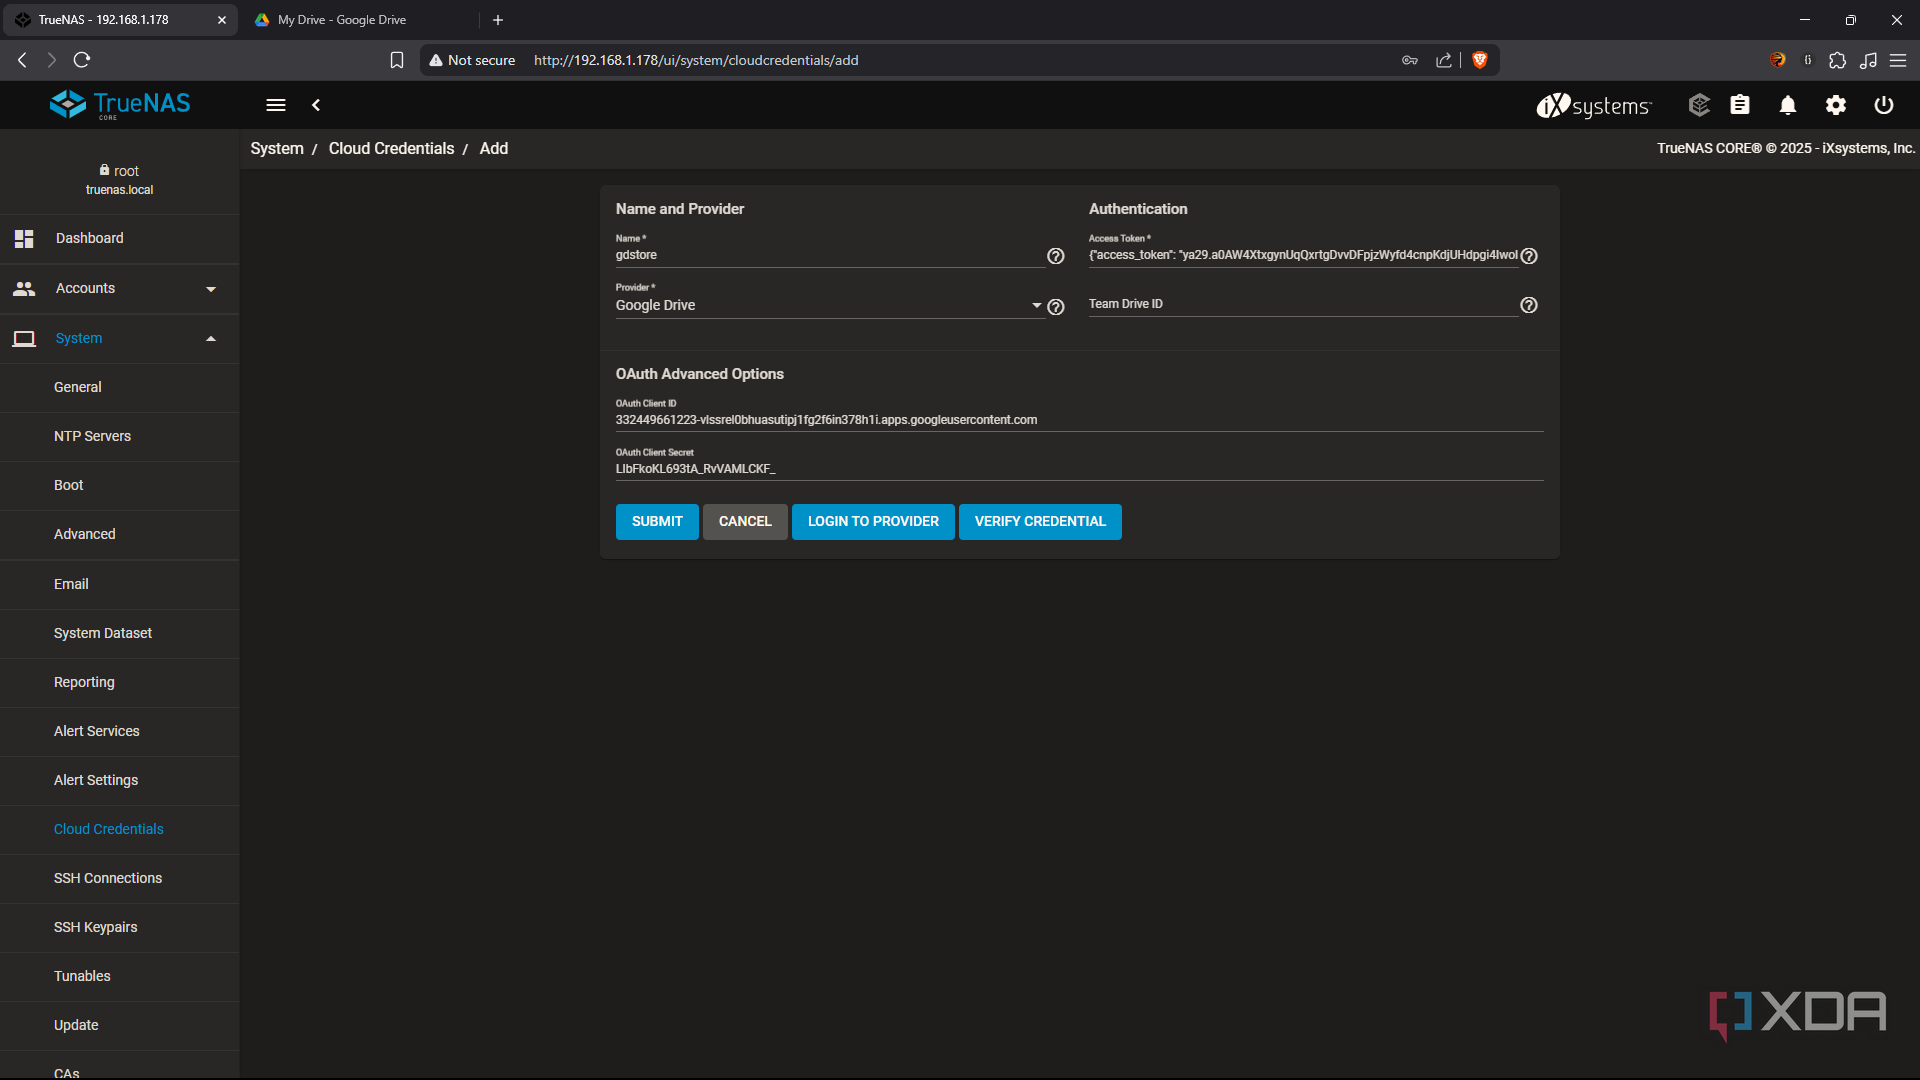This screenshot has height=1080, width=1920.
Task: Cancel adding the credential
Action: pyautogui.click(x=745, y=522)
